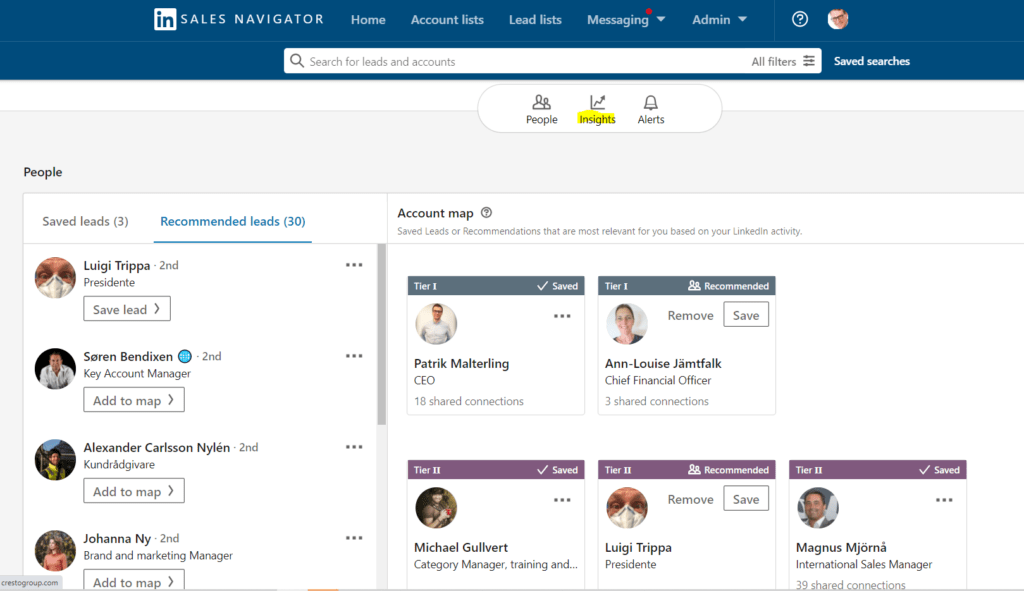Select the Insights chart icon
The image size is (1024, 591).
coord(597,103)
